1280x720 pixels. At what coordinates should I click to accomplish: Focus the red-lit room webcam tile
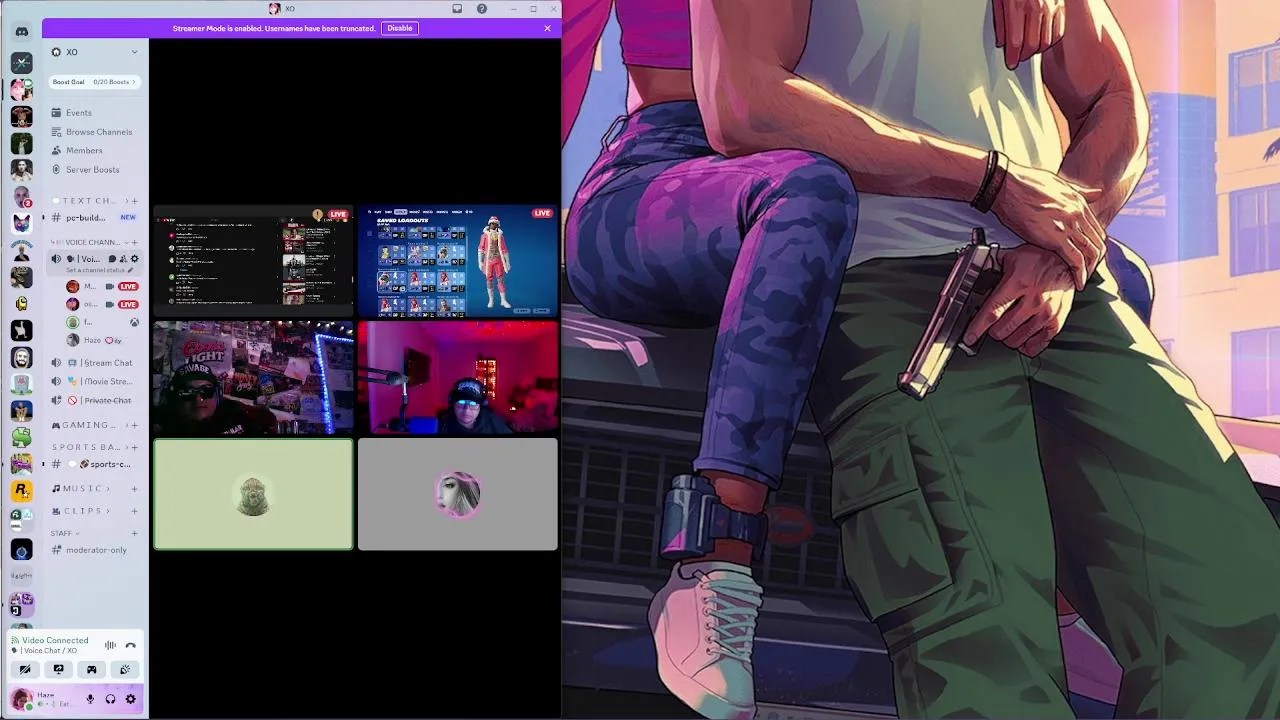pos(458,377)
